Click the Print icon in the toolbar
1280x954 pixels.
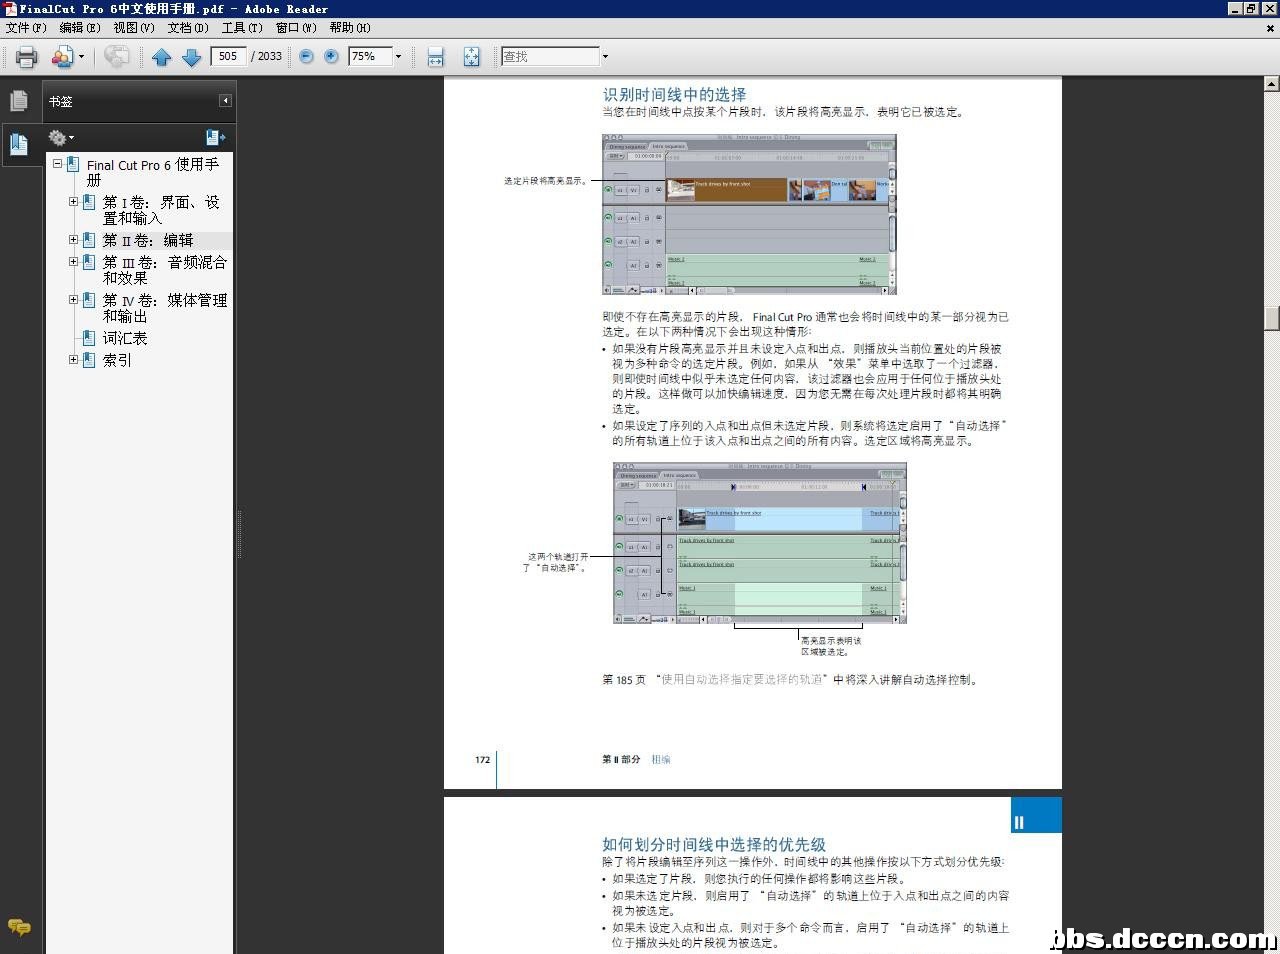[27, 57]
